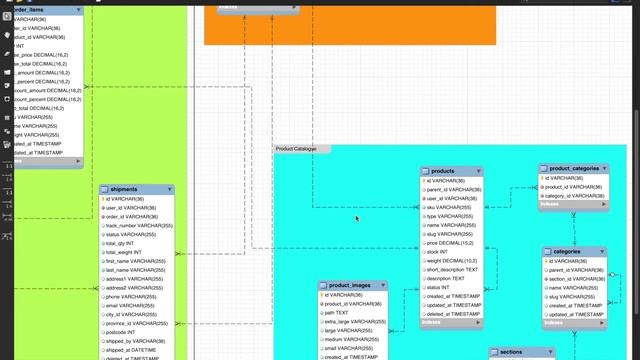
Task: Collapse the shipments table columns
Action: 169,189
